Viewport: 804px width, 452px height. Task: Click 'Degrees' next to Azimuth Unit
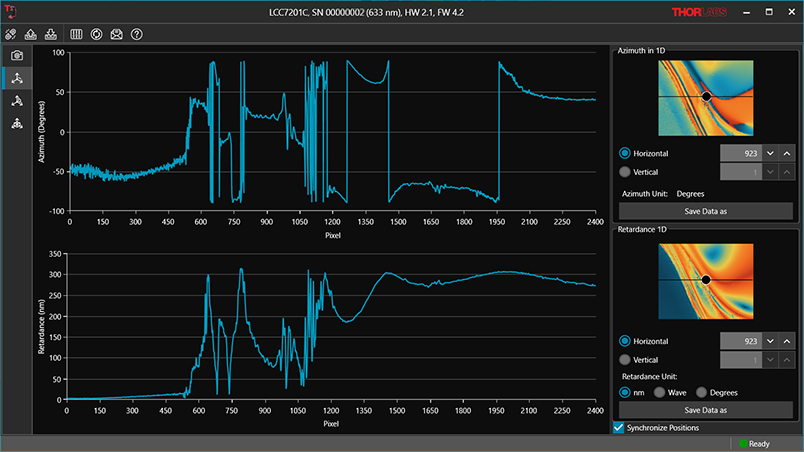(x=690, y=194)
